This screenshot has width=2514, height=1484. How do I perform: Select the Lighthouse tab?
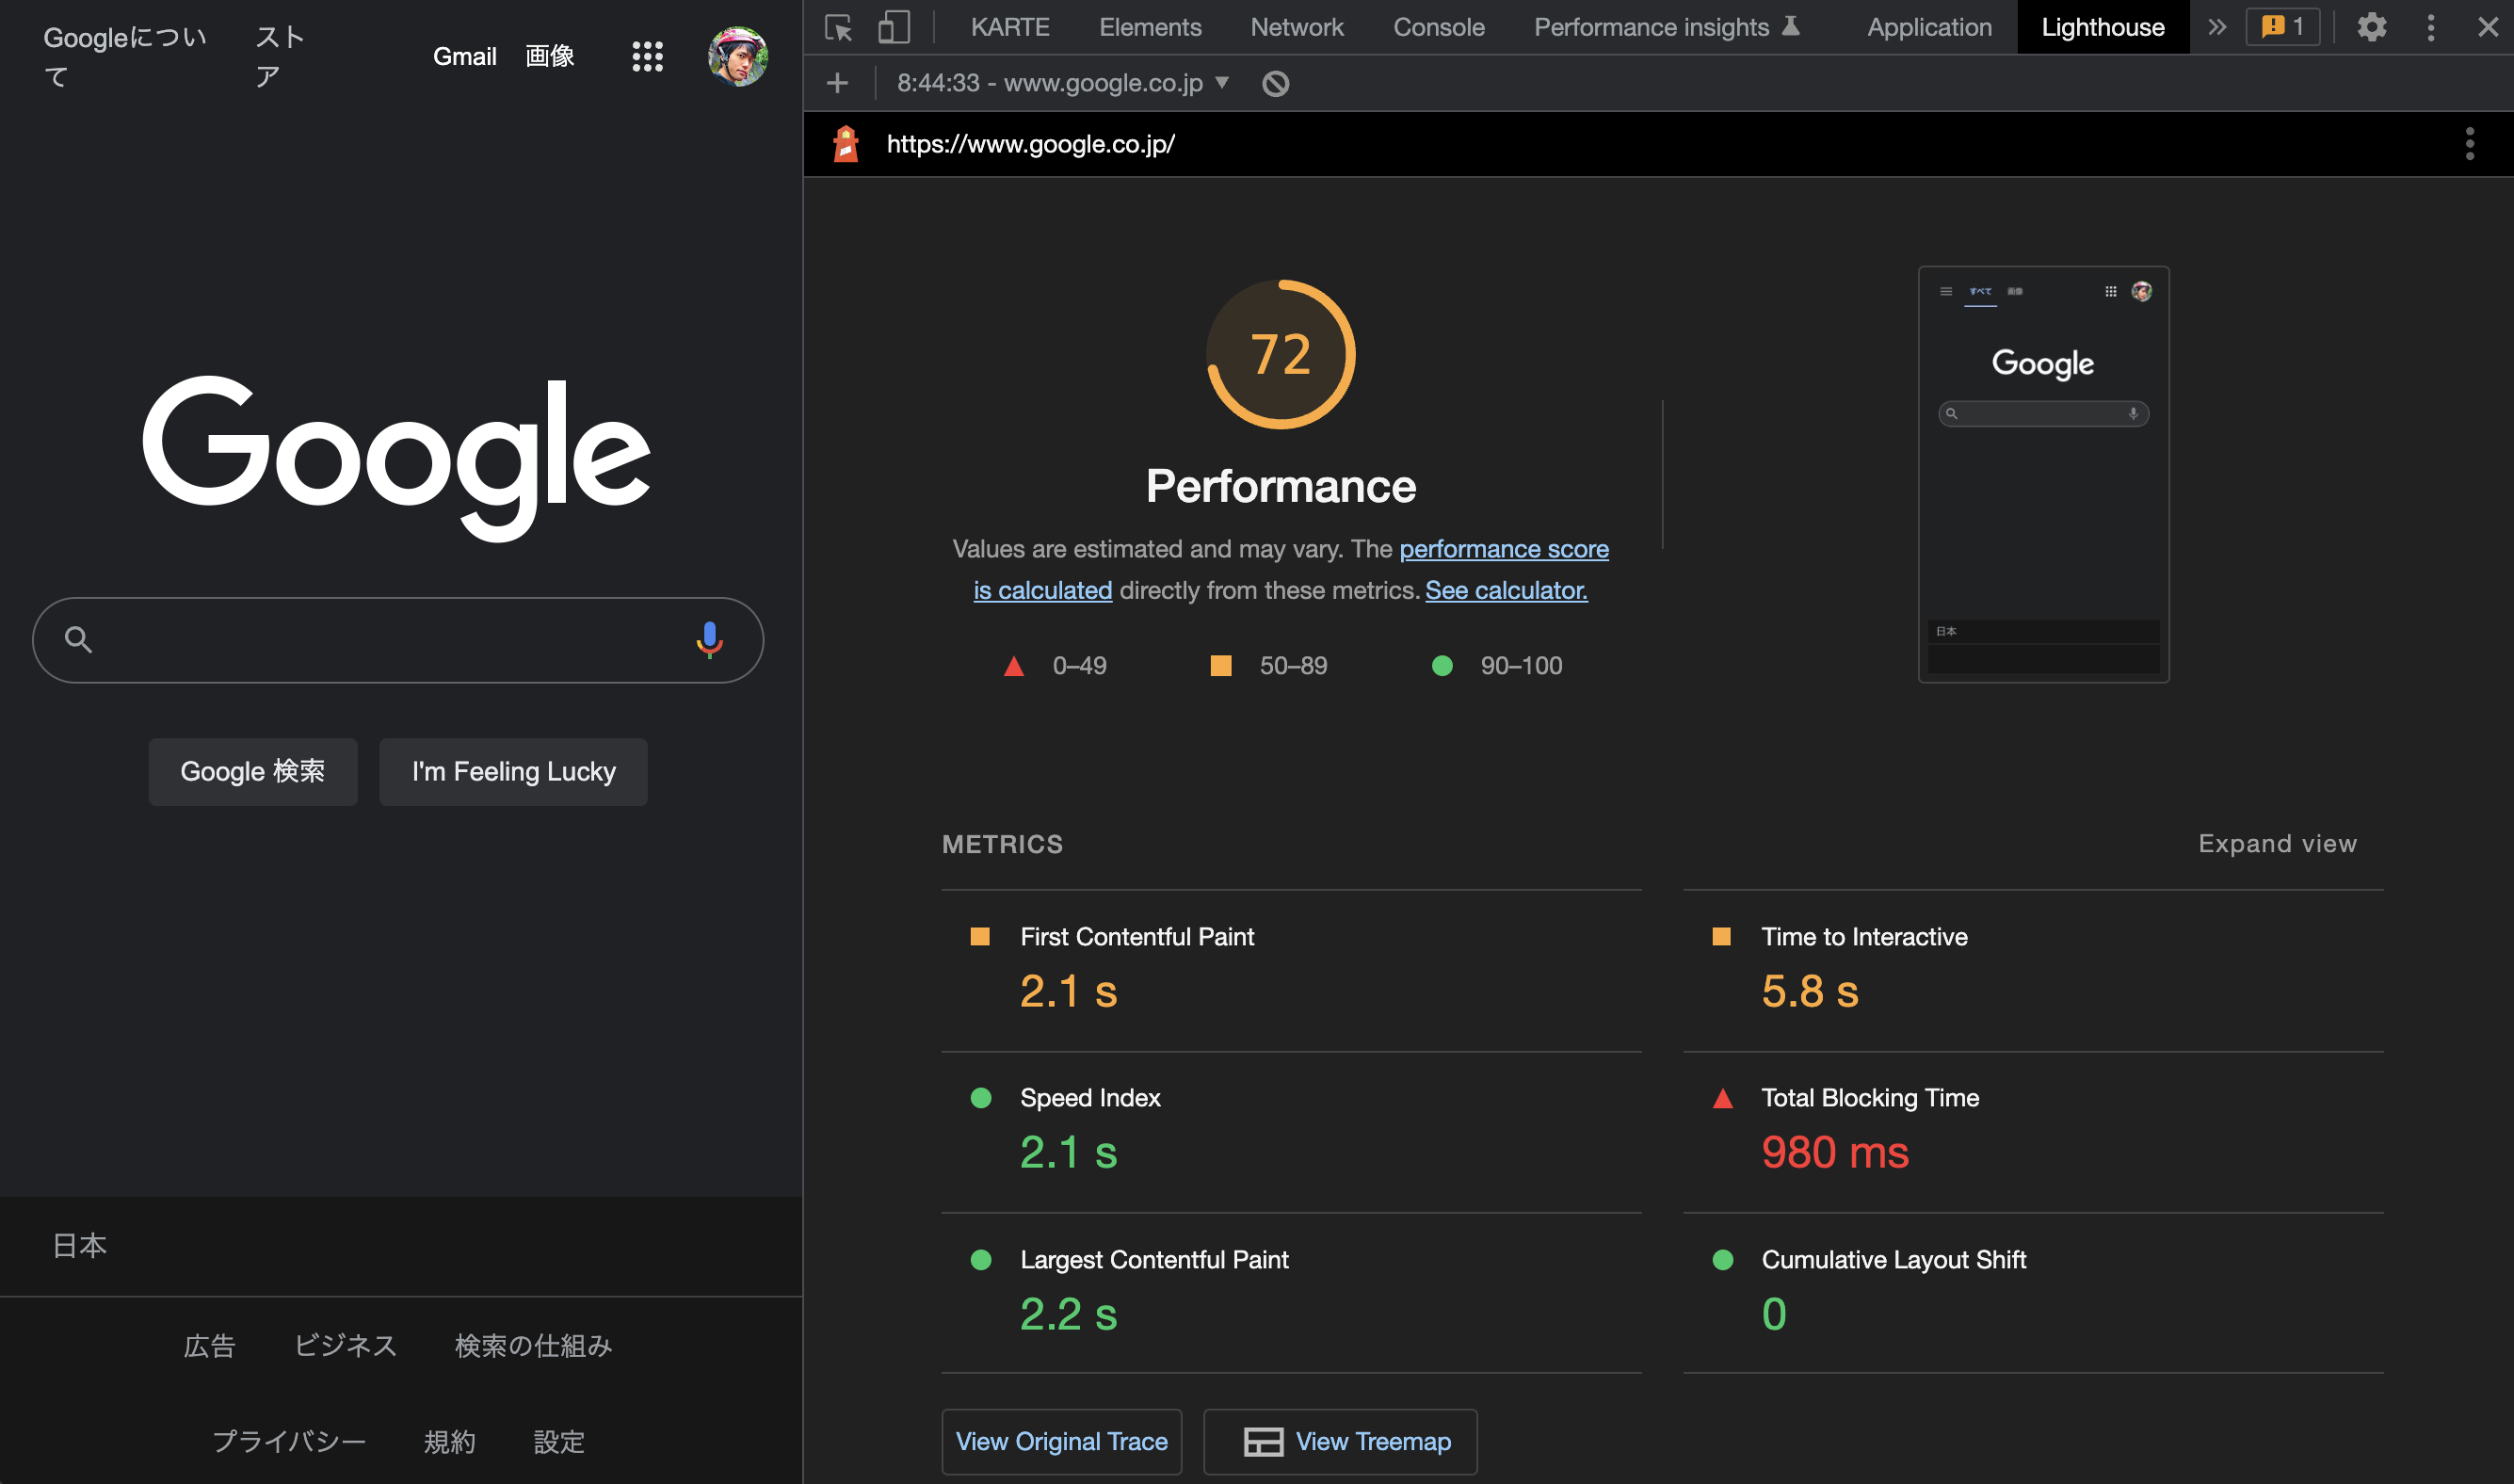click(2103, 27)
